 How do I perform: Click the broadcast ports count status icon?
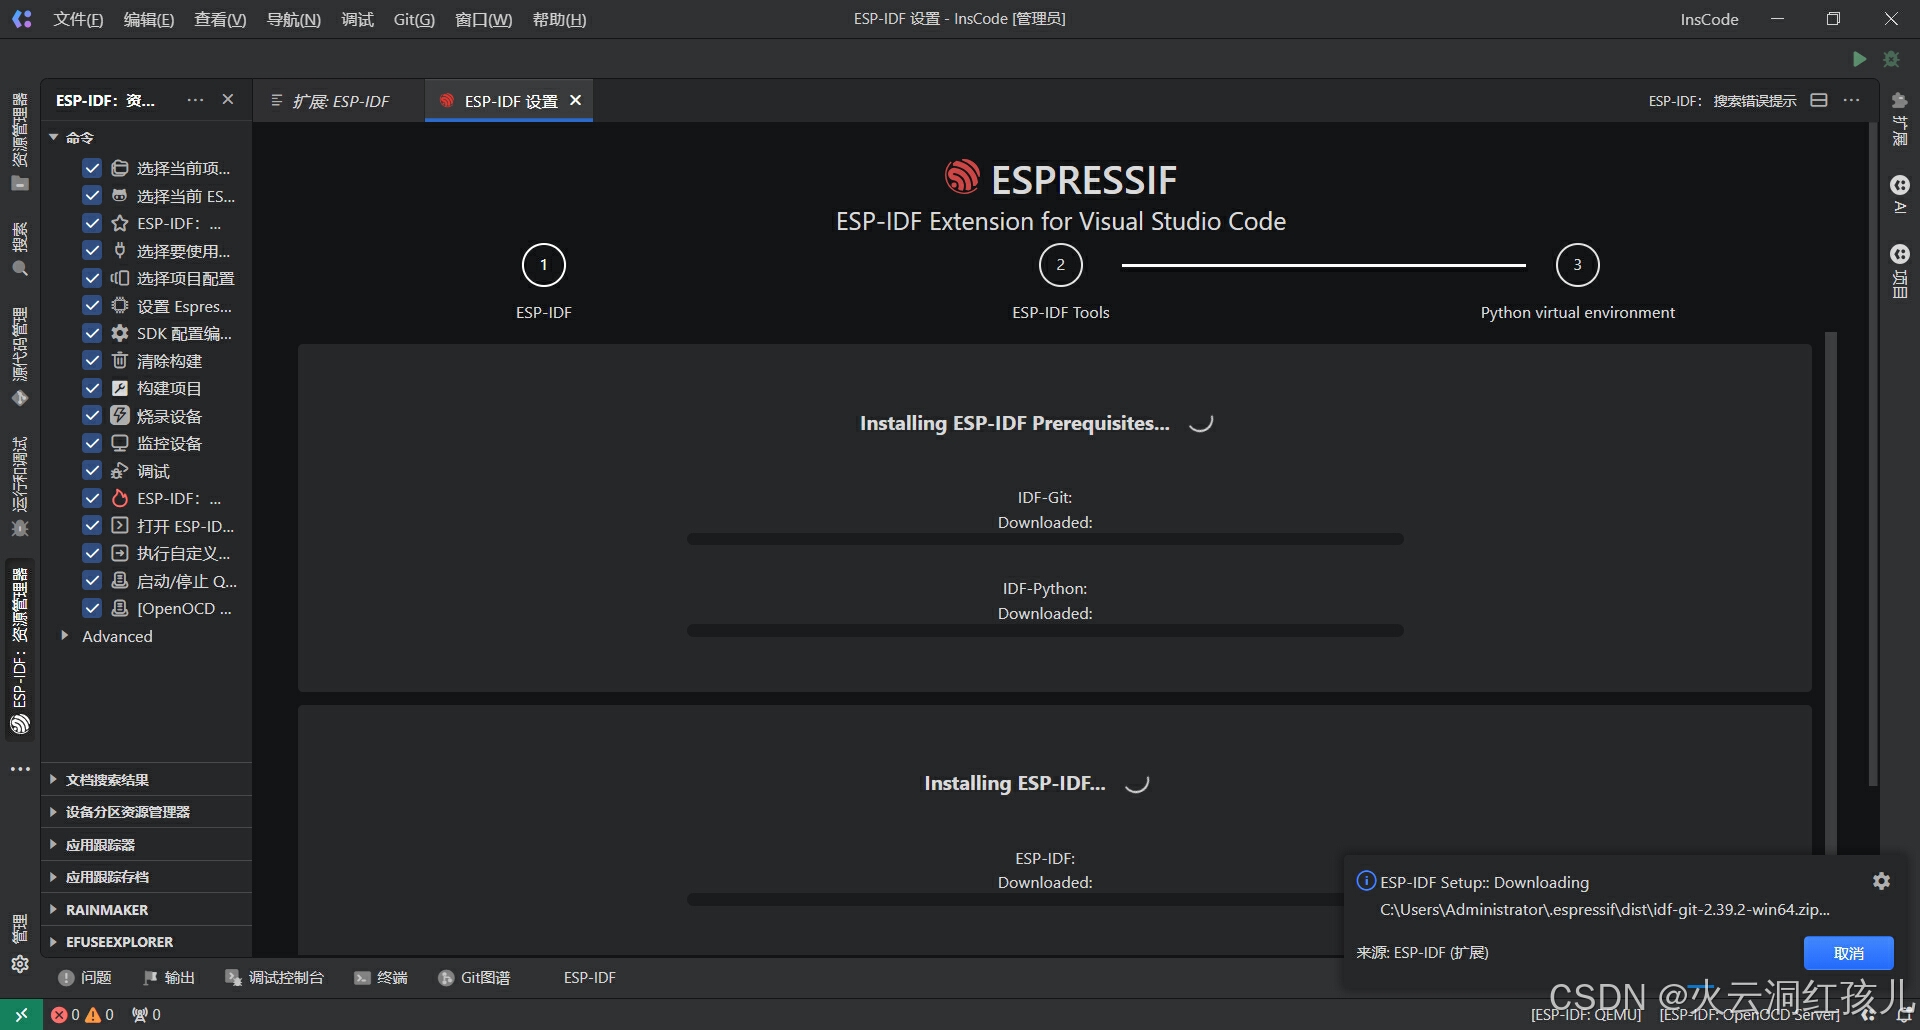(146, 1014)
